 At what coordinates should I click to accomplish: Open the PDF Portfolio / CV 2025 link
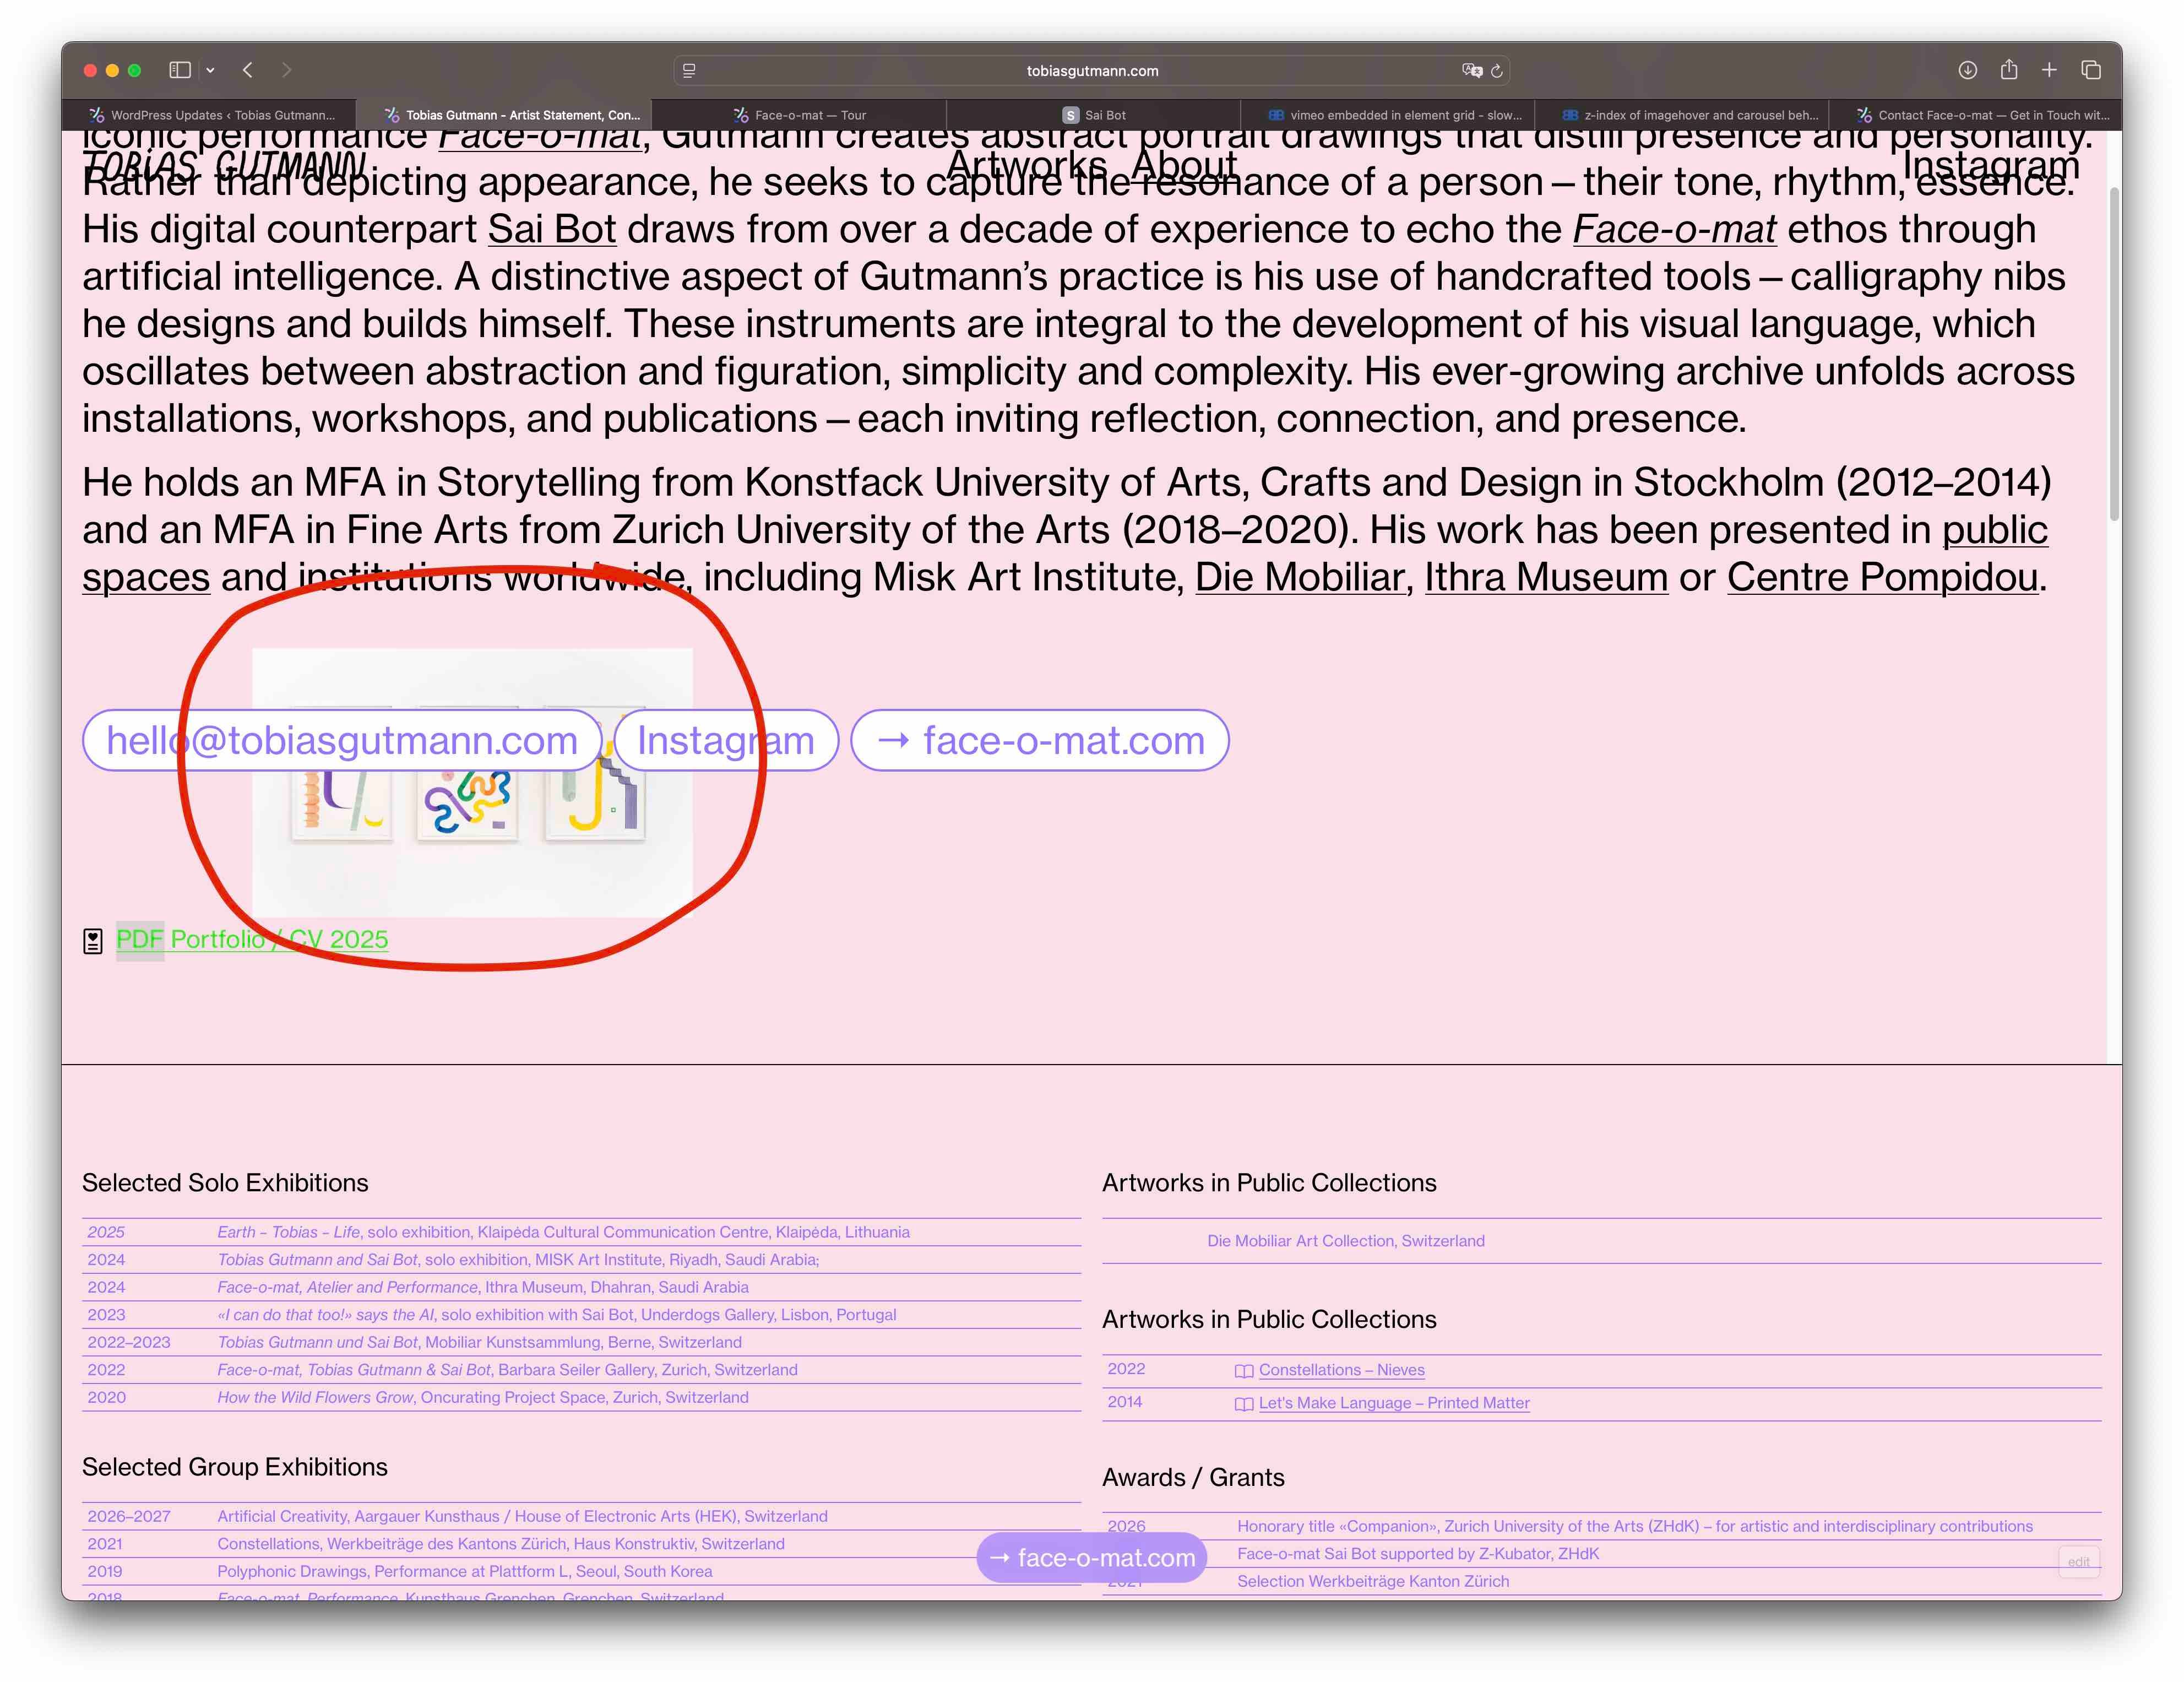251,939
